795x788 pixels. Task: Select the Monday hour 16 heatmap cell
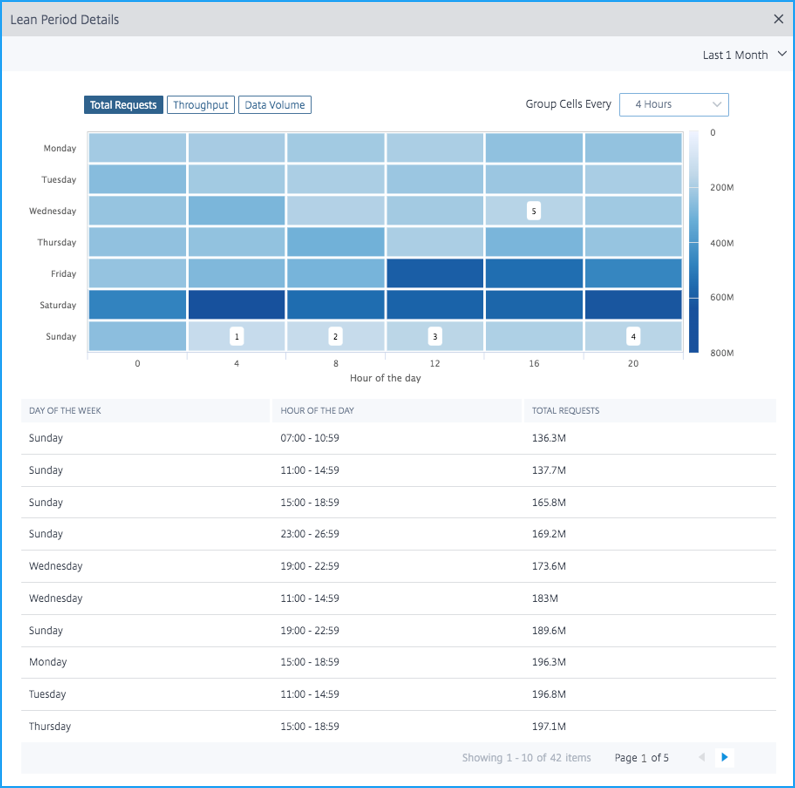point(533,148)
